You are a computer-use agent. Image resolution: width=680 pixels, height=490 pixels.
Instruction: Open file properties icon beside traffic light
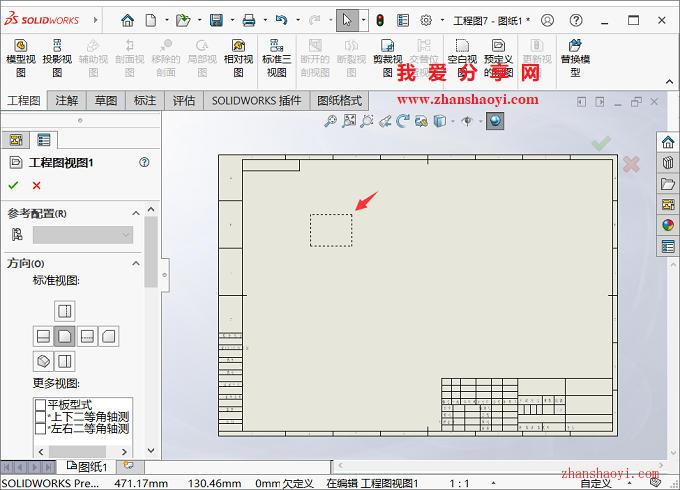click(403, 20)
